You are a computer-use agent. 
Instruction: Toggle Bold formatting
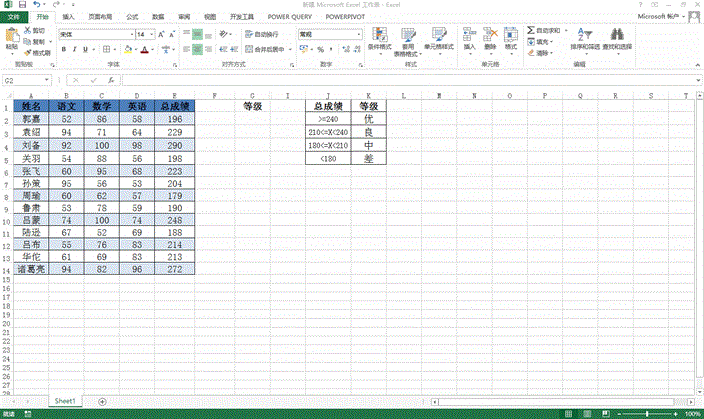click(x=62, y=48)
